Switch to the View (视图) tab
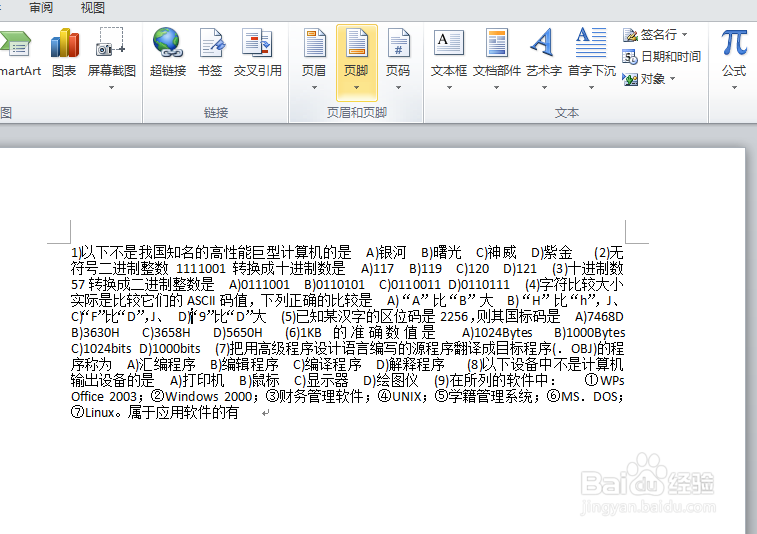 pos(93,8)
